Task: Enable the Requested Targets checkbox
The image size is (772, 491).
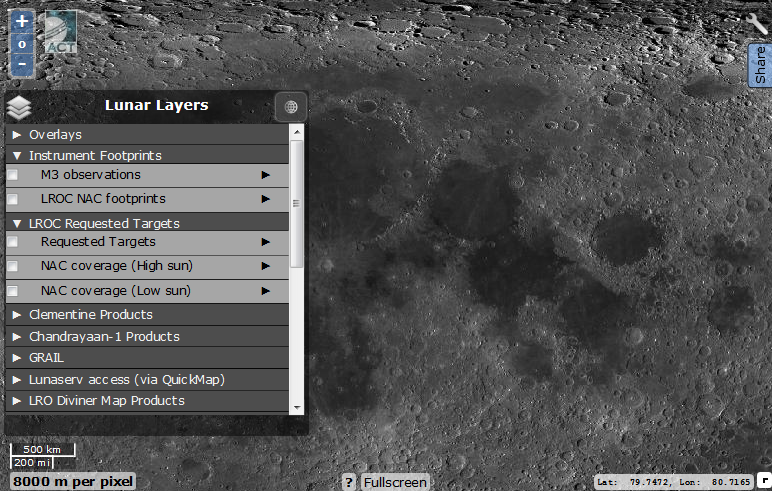Action: tap(13, 242)
